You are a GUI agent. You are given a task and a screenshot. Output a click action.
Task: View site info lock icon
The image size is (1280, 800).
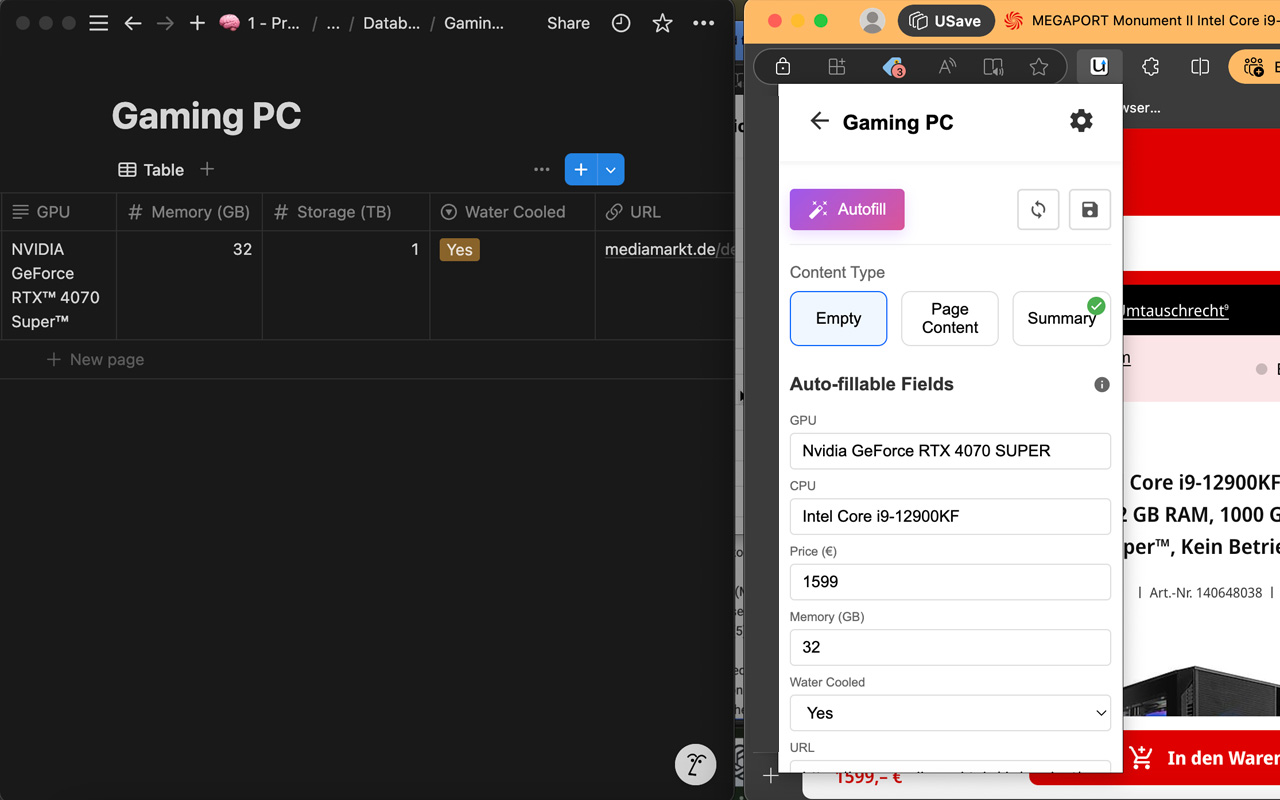coord(783,67)
